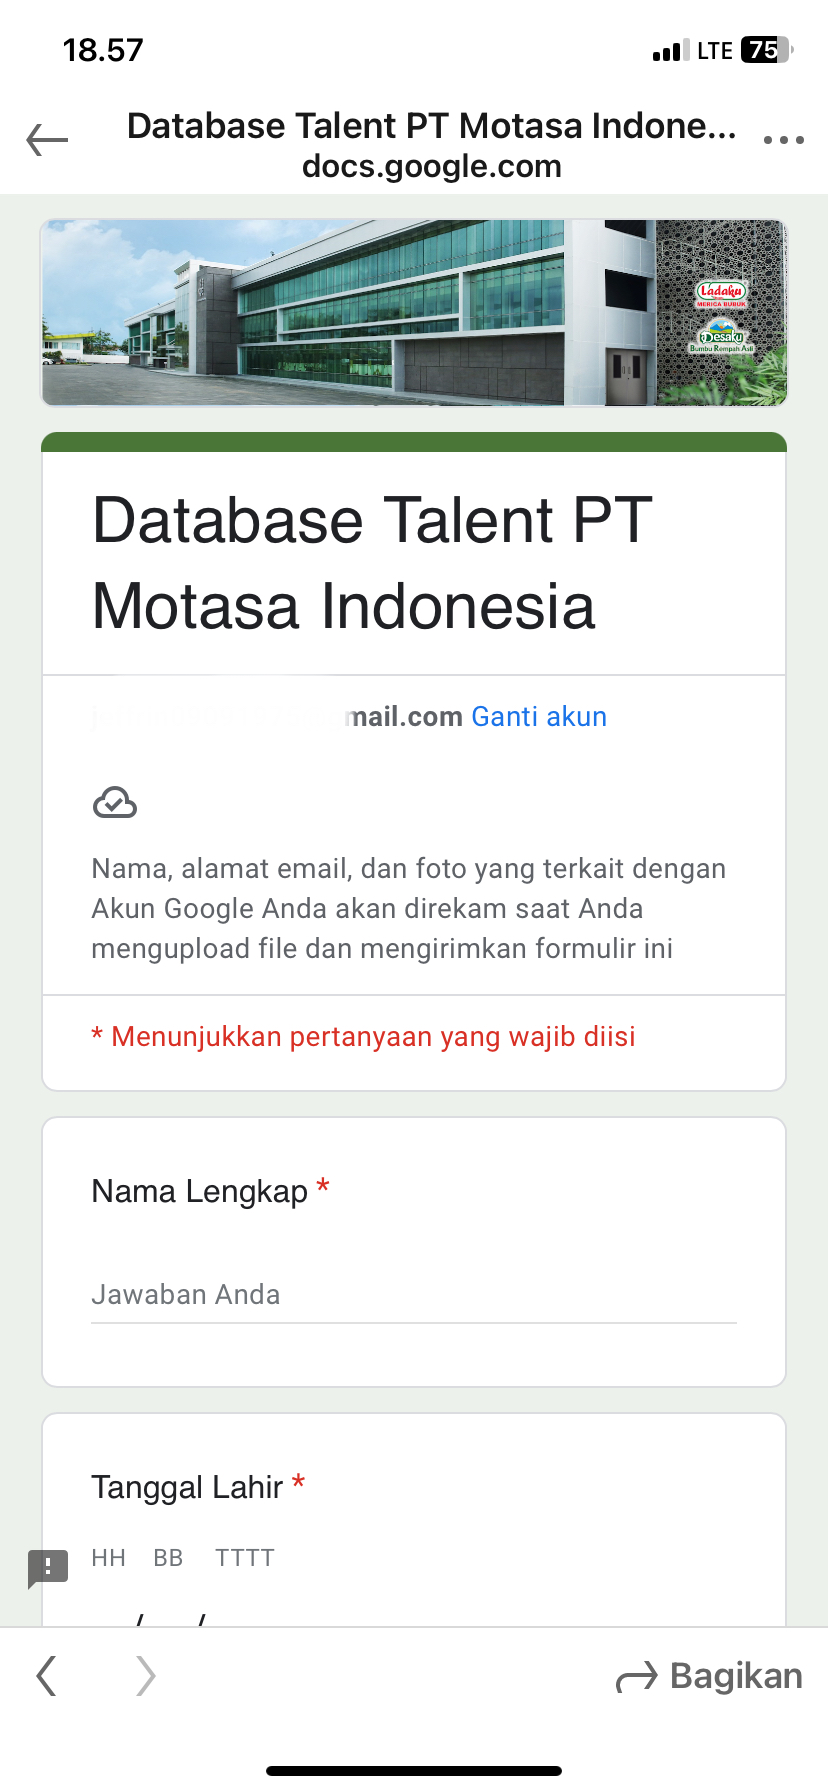
Task: Tap the cloud saved-draft icon
Action: 115,802
